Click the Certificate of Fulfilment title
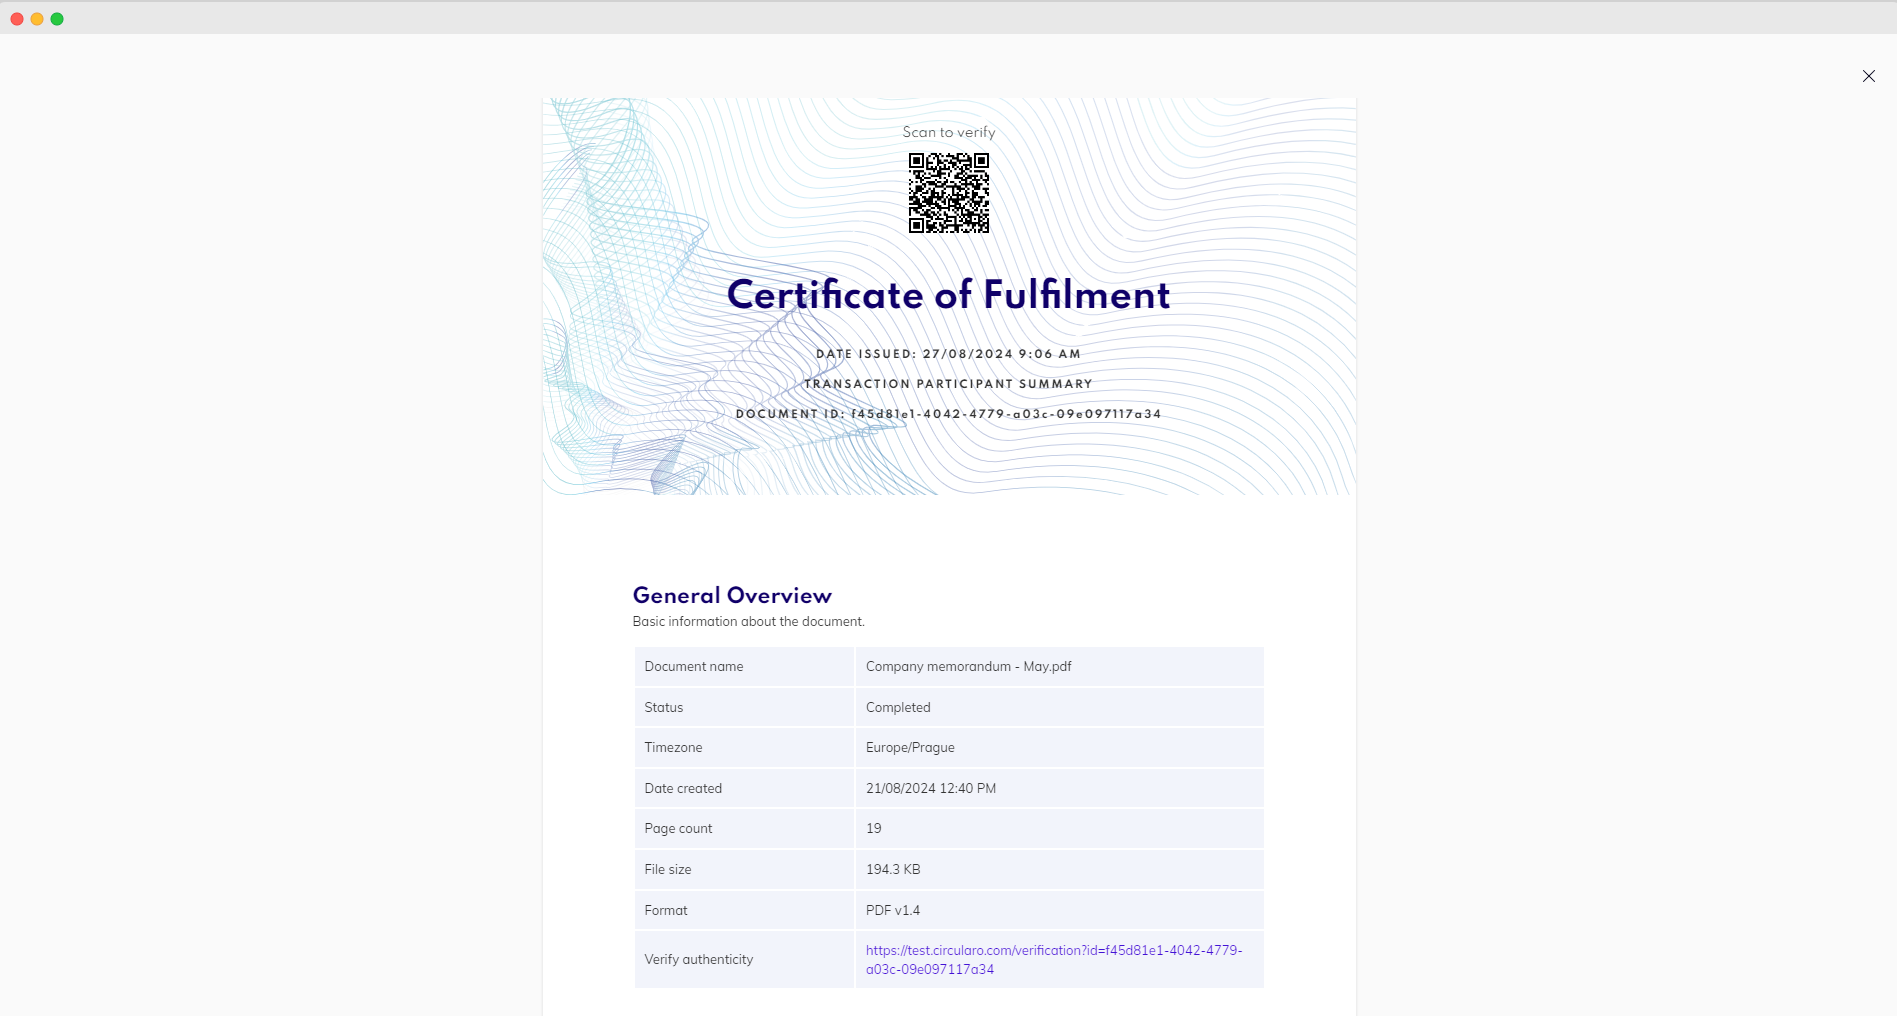The image size is (1897, 1016). tap(947, 295)
